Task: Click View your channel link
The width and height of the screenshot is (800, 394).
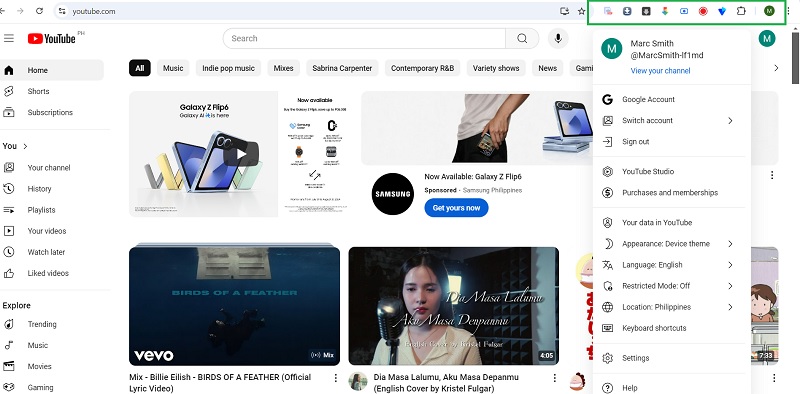Action: pyautogui.click(x=660, y=71)
